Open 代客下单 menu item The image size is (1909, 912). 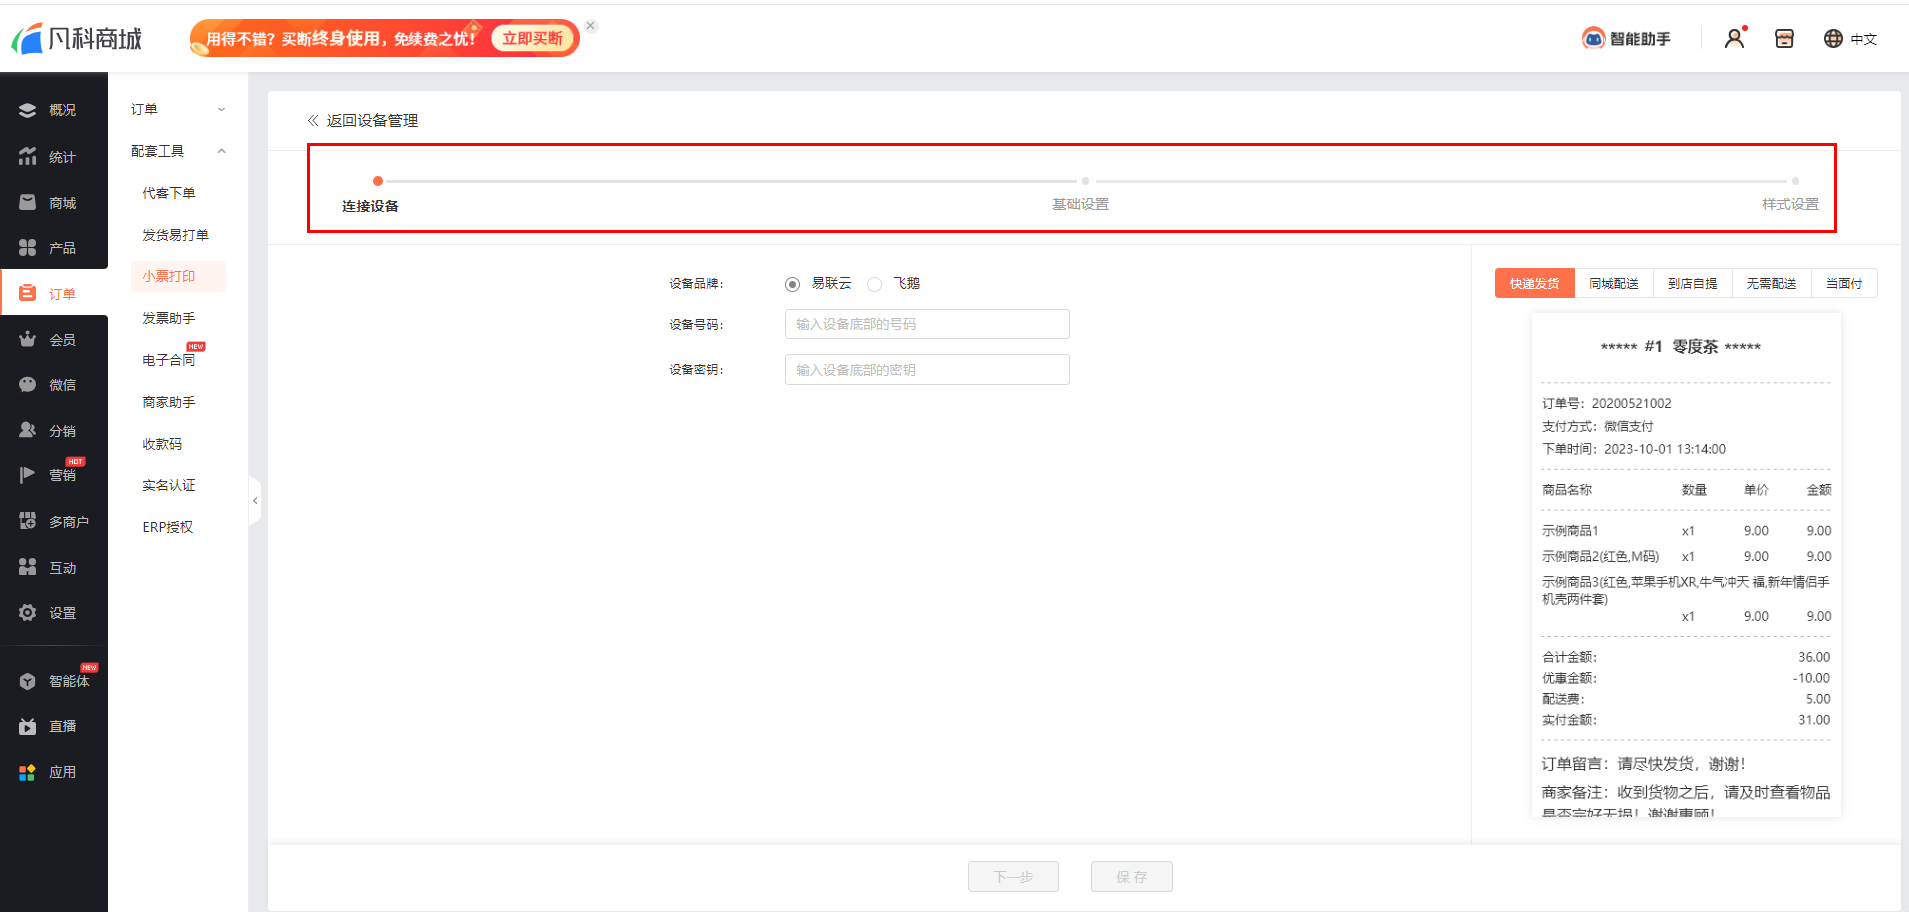click(168, 193)
